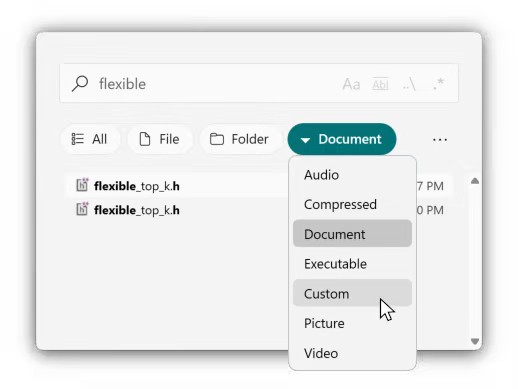Select the All filter
The image size is (518, 389).
pos(90,139)
